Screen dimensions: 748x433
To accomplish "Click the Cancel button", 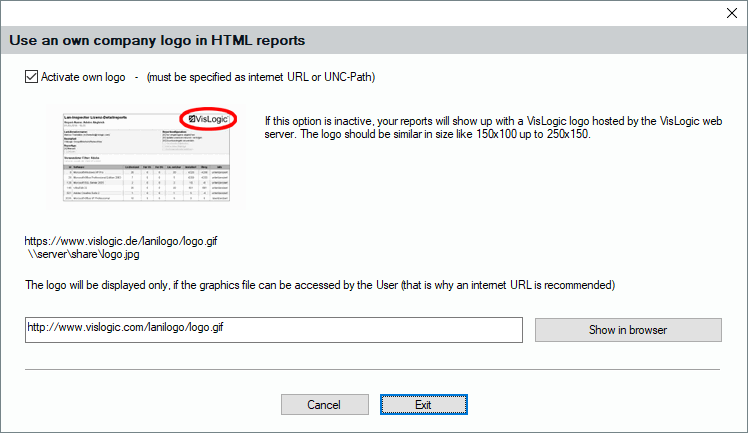I will tap(318, 405).
